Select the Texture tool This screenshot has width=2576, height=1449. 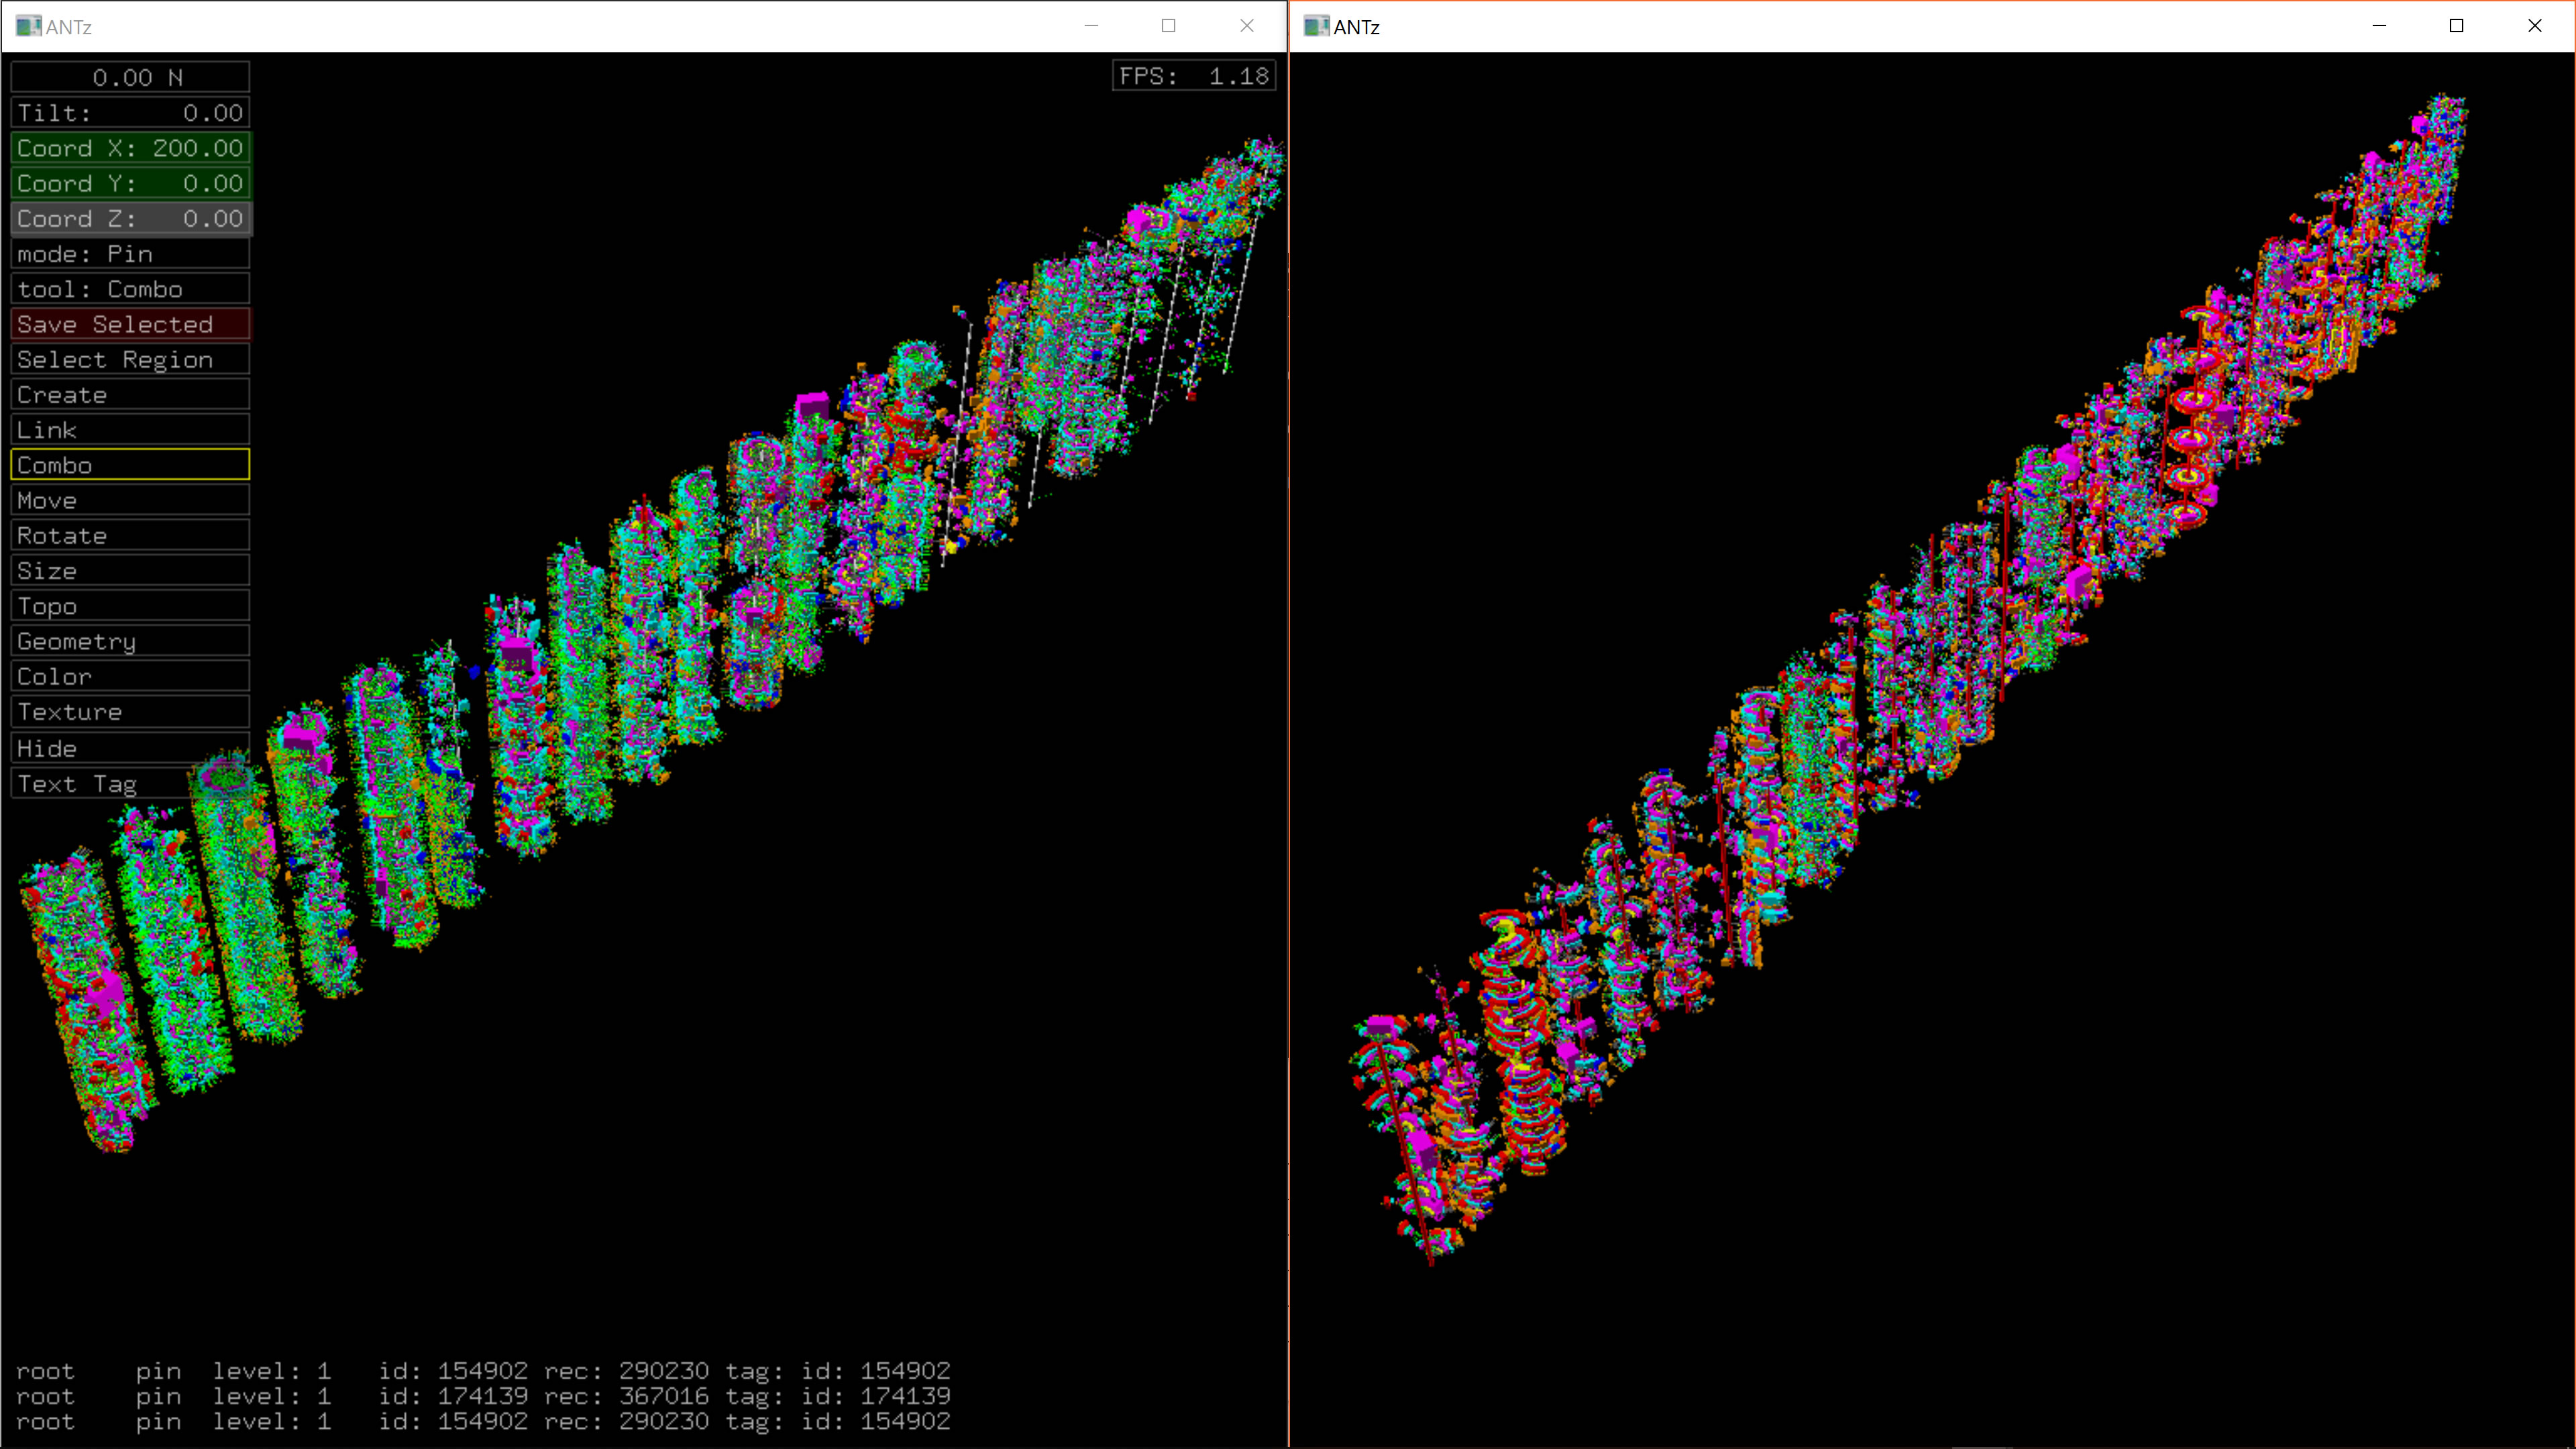point(130,712)
